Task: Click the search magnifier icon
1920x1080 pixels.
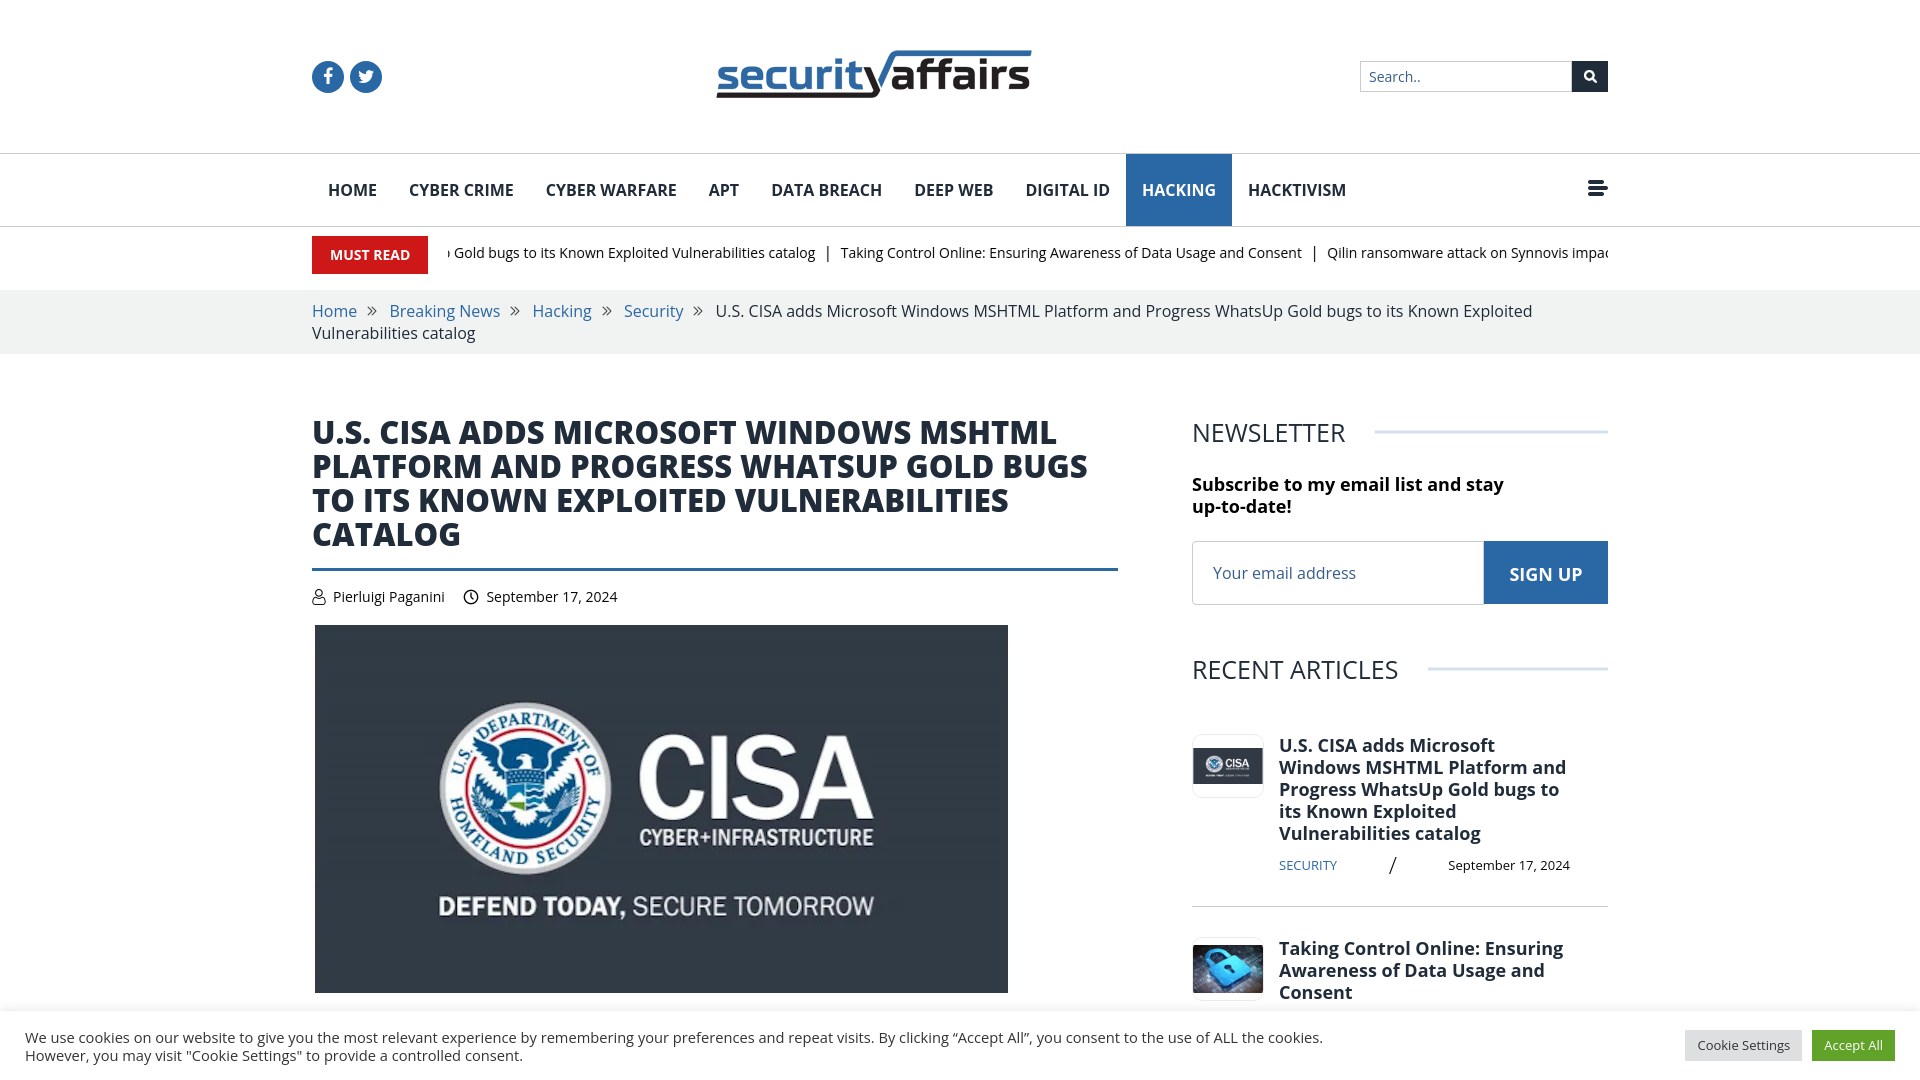Action: pos(1589,76)
